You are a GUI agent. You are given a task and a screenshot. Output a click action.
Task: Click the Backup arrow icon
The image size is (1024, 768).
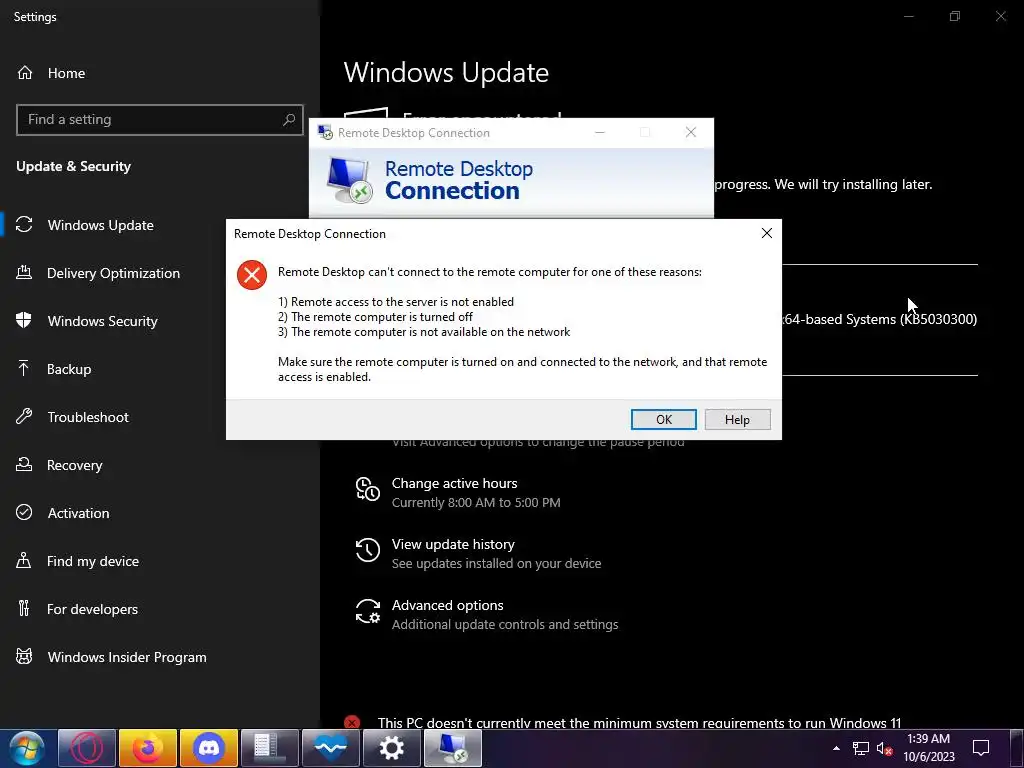[x=24, y=368]
